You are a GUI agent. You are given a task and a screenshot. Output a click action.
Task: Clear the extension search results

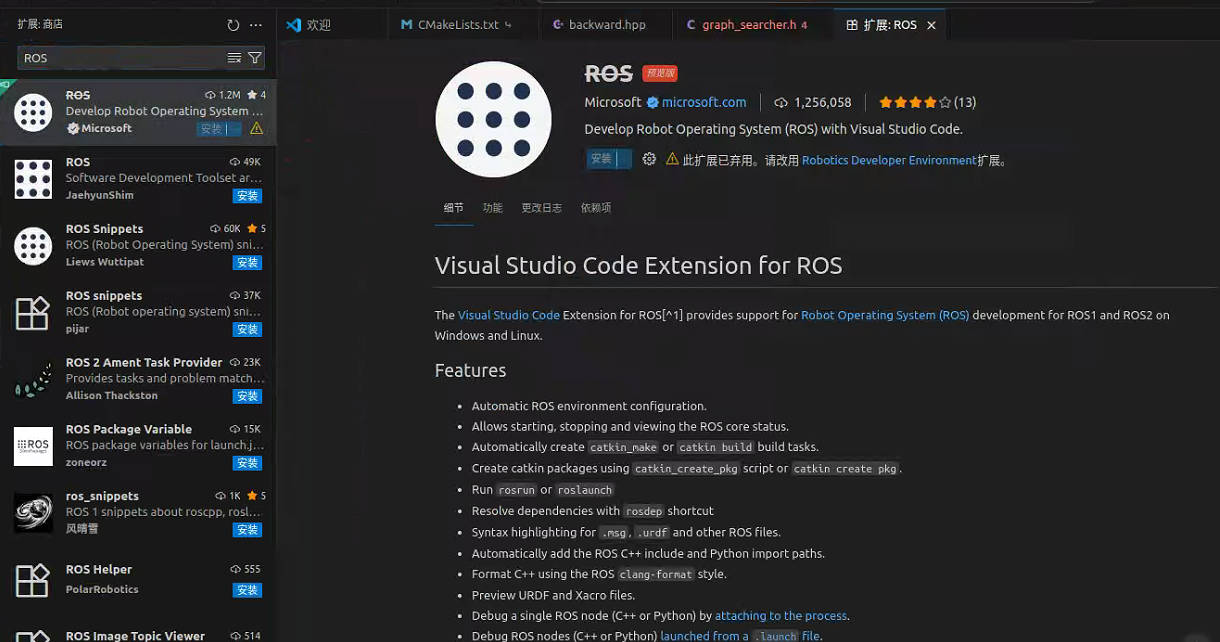pos(234,58)
